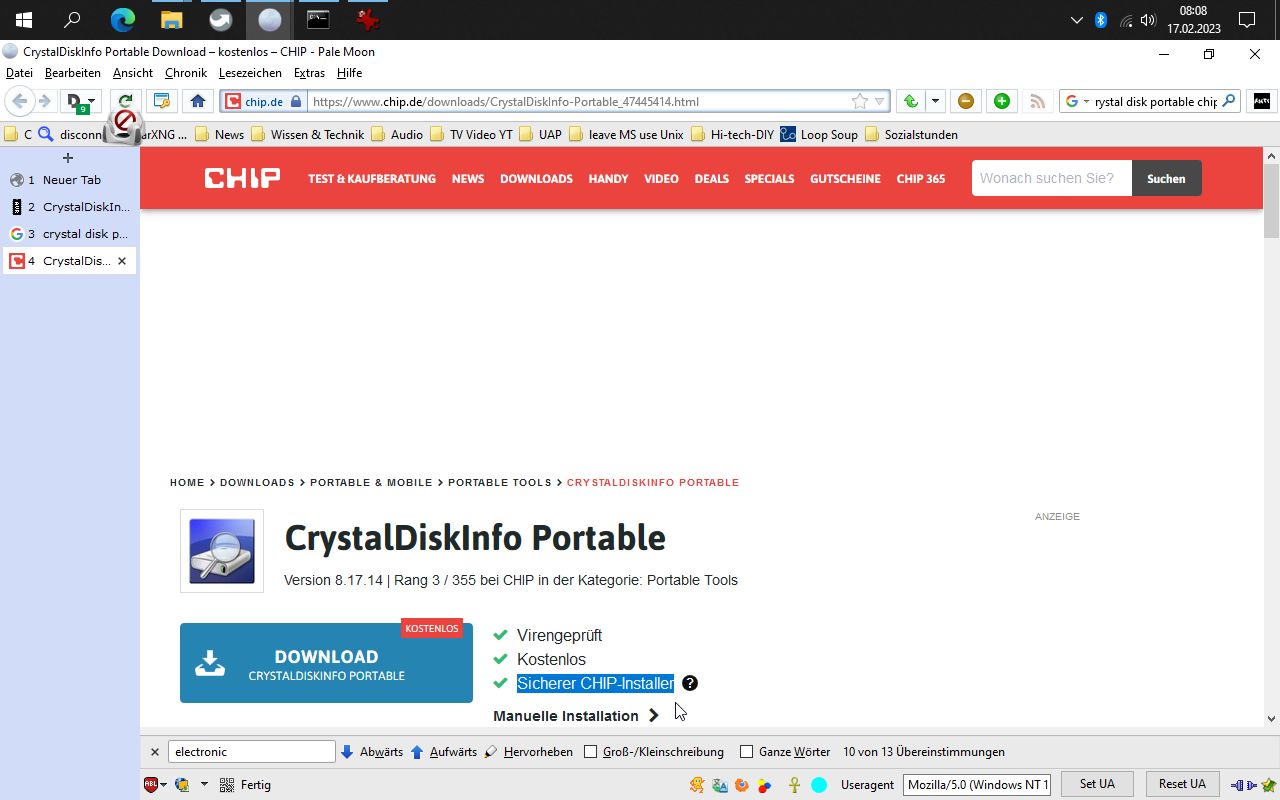This screenshot has height=800, width=1280.
Task: Open dropdown arrow beside globe status icon
Action: pyautogui.click(x=203, y=785)
